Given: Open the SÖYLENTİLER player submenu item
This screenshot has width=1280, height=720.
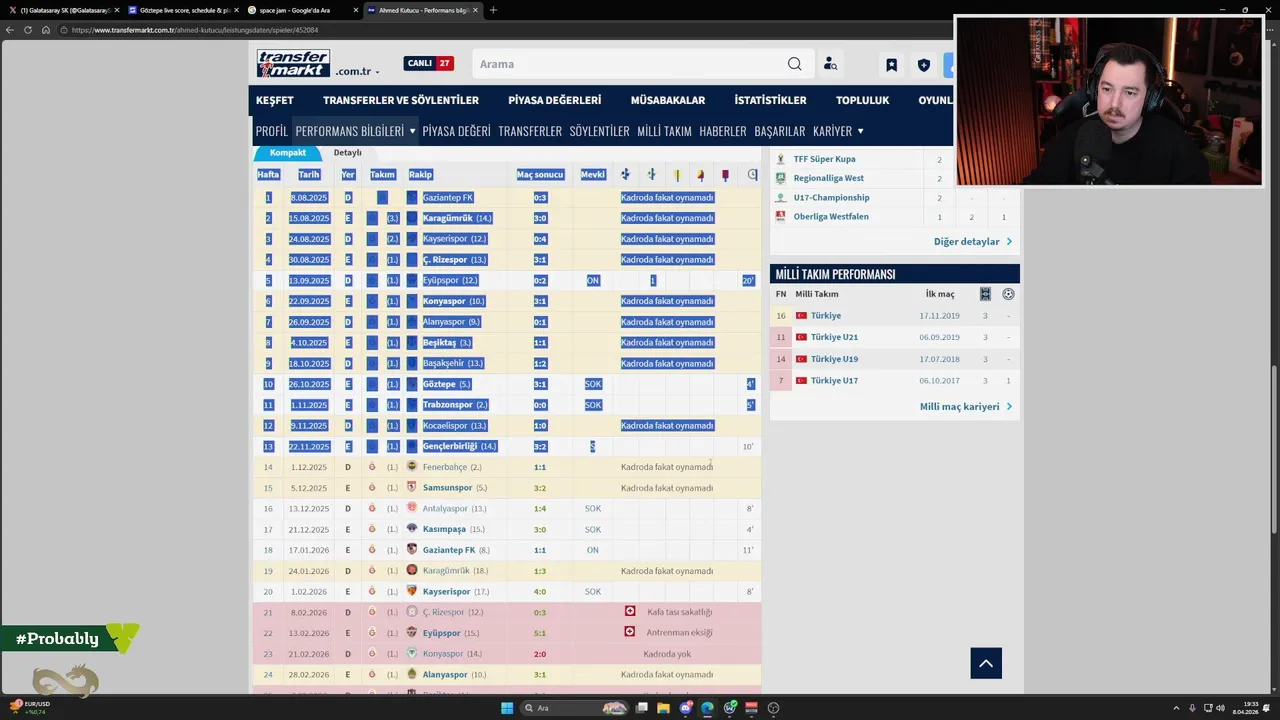Looking at the screenshot, I should click(599, 131).
